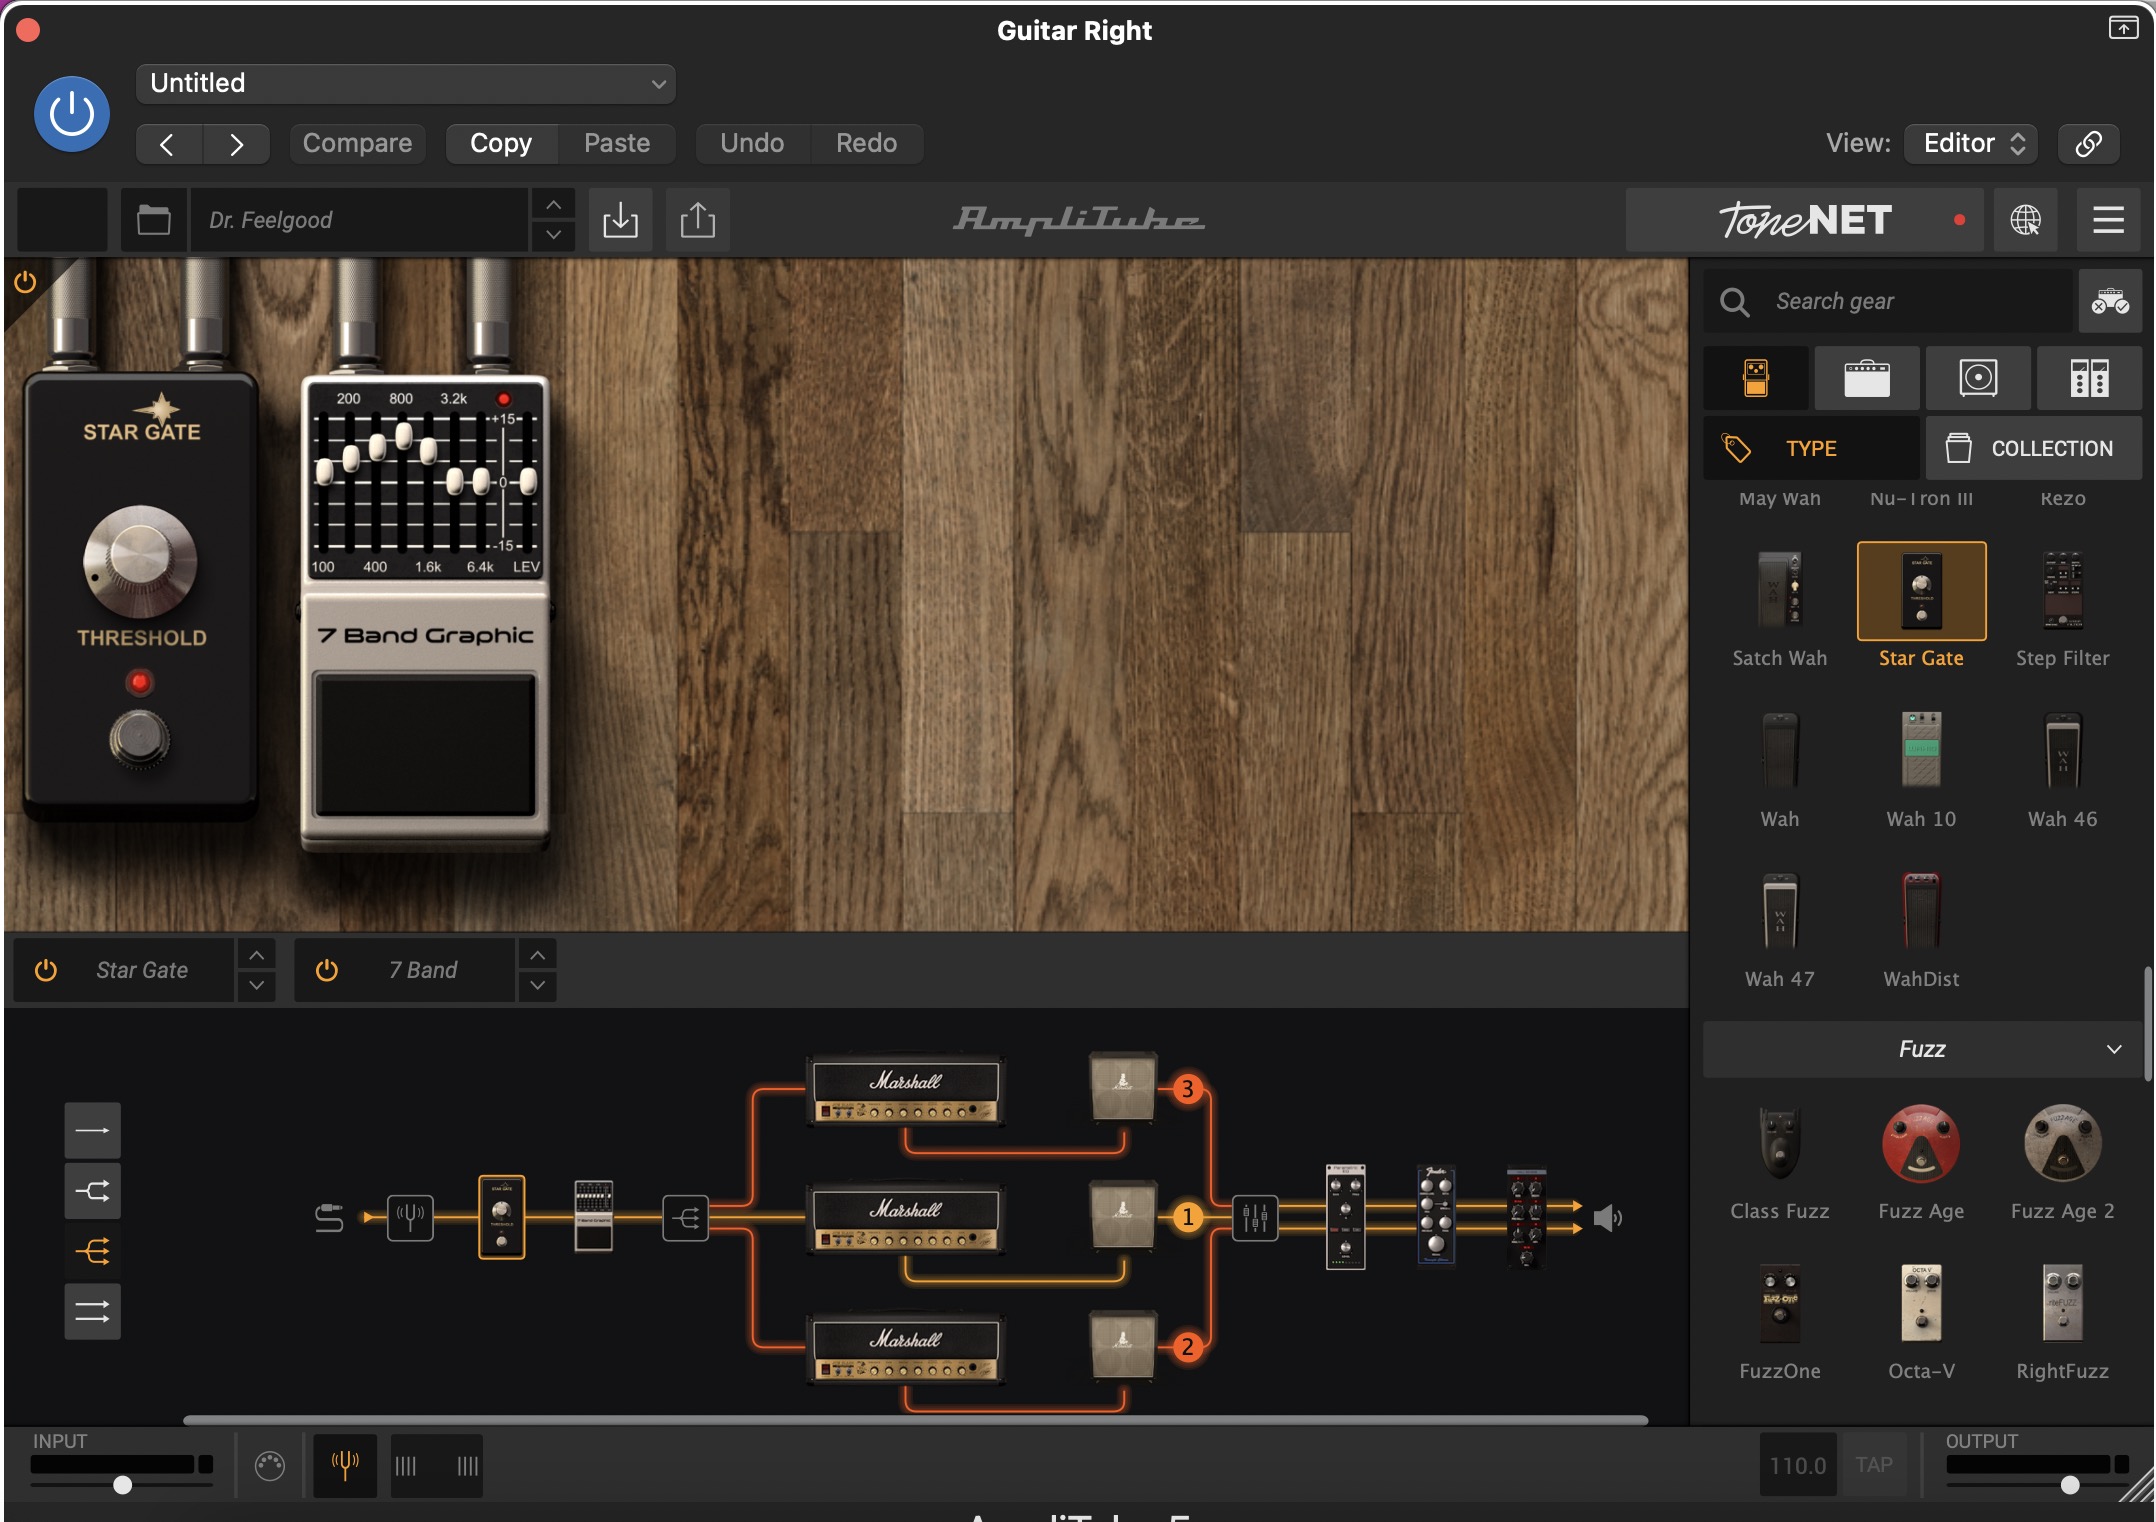This screenshot has width=2156, height=1522.
Task: Click the Search gear field
Action: pos(1887,301)
